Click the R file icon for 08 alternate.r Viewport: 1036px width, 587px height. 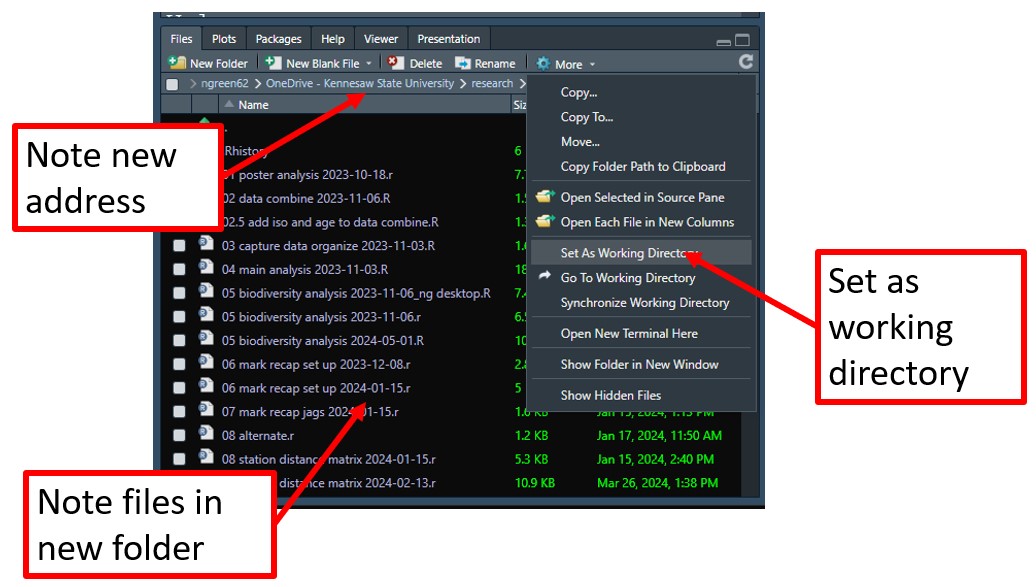pos(206,434)
